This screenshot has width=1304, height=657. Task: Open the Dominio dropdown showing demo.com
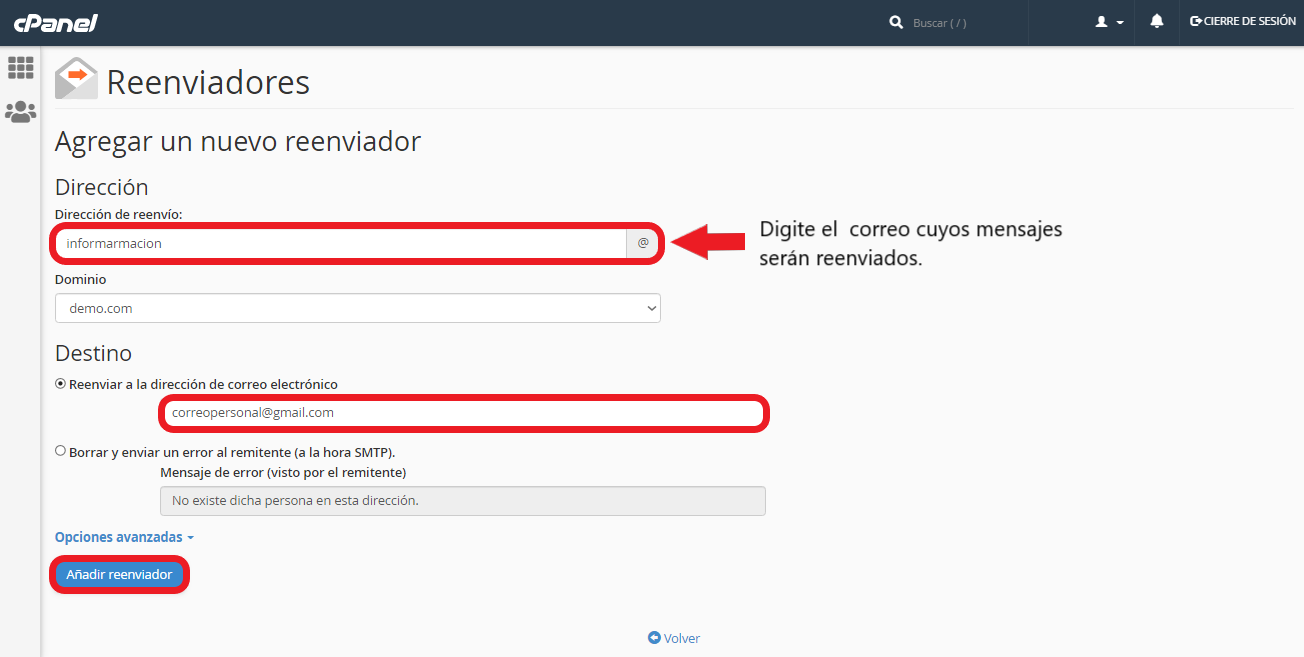tap(357, 309)
